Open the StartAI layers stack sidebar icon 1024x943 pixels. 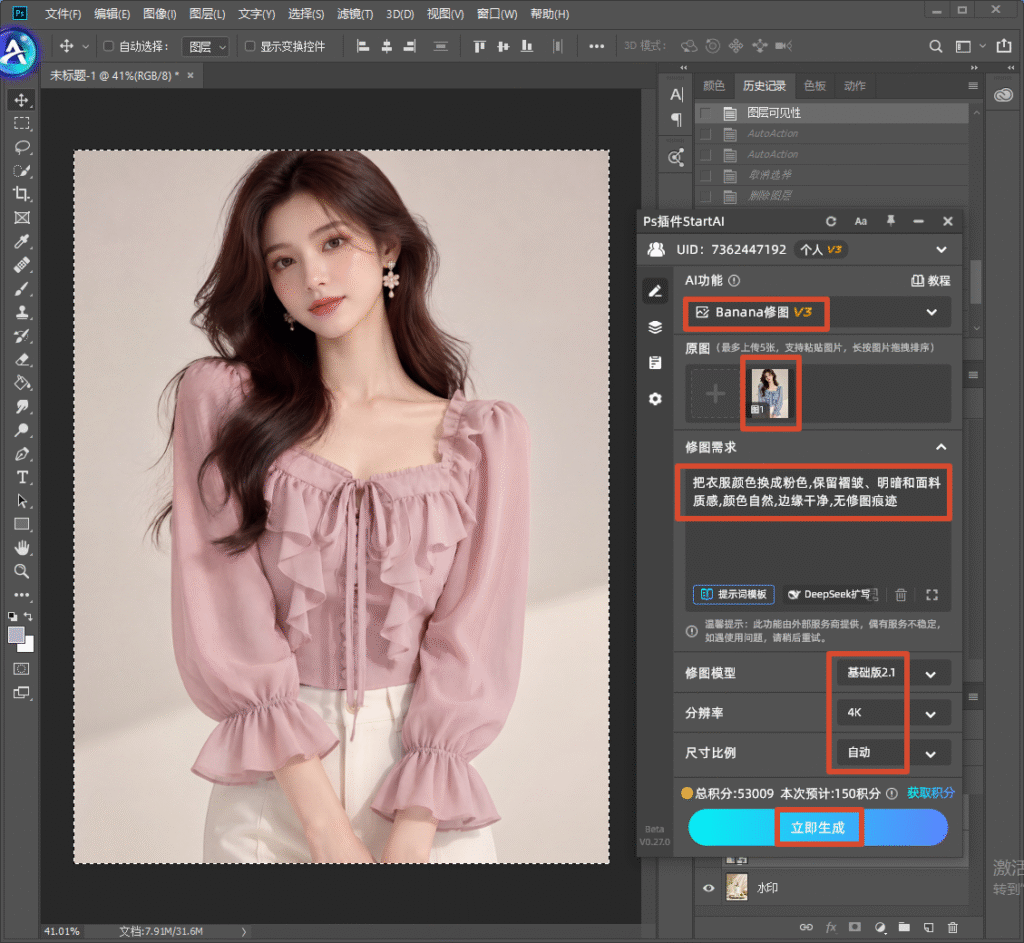[655, 327]
